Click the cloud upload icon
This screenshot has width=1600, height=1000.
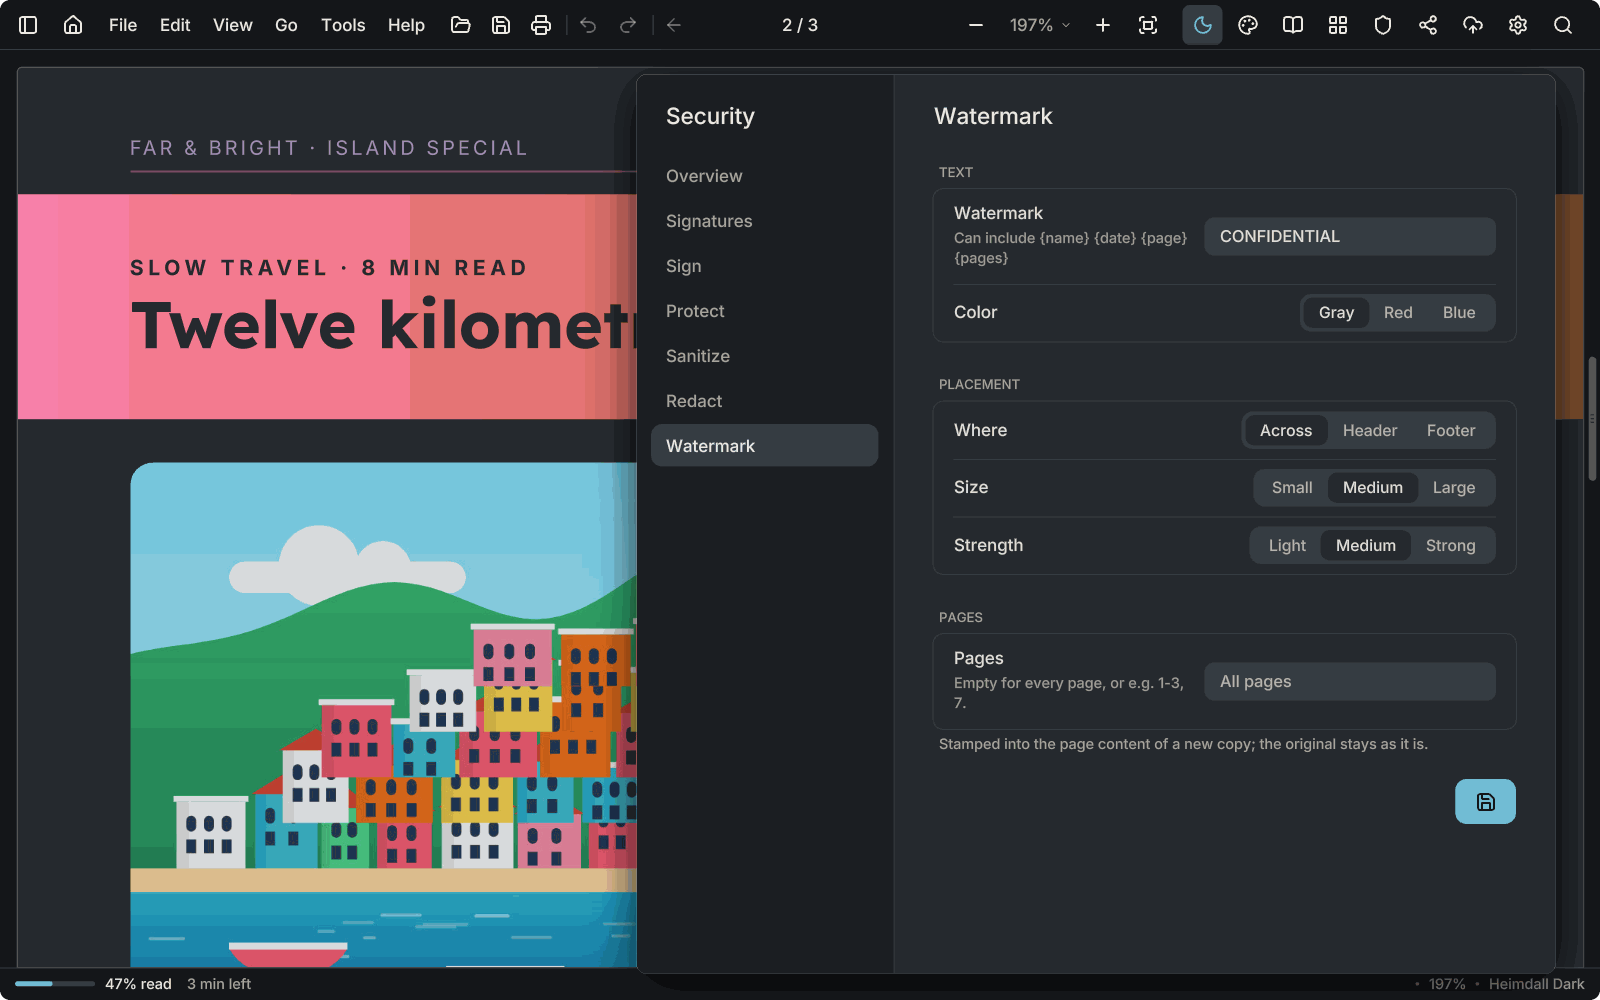pyautogui.click(x=1473, y=25)
